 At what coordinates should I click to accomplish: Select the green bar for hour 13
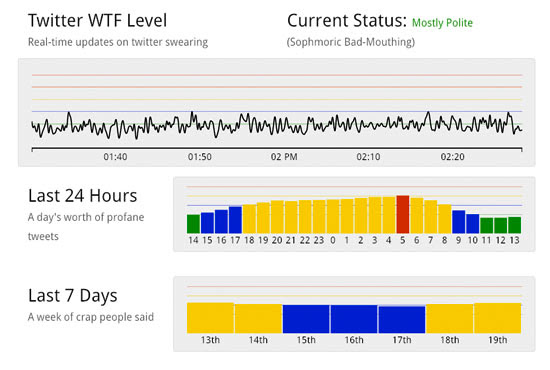(x=515, y=226)
